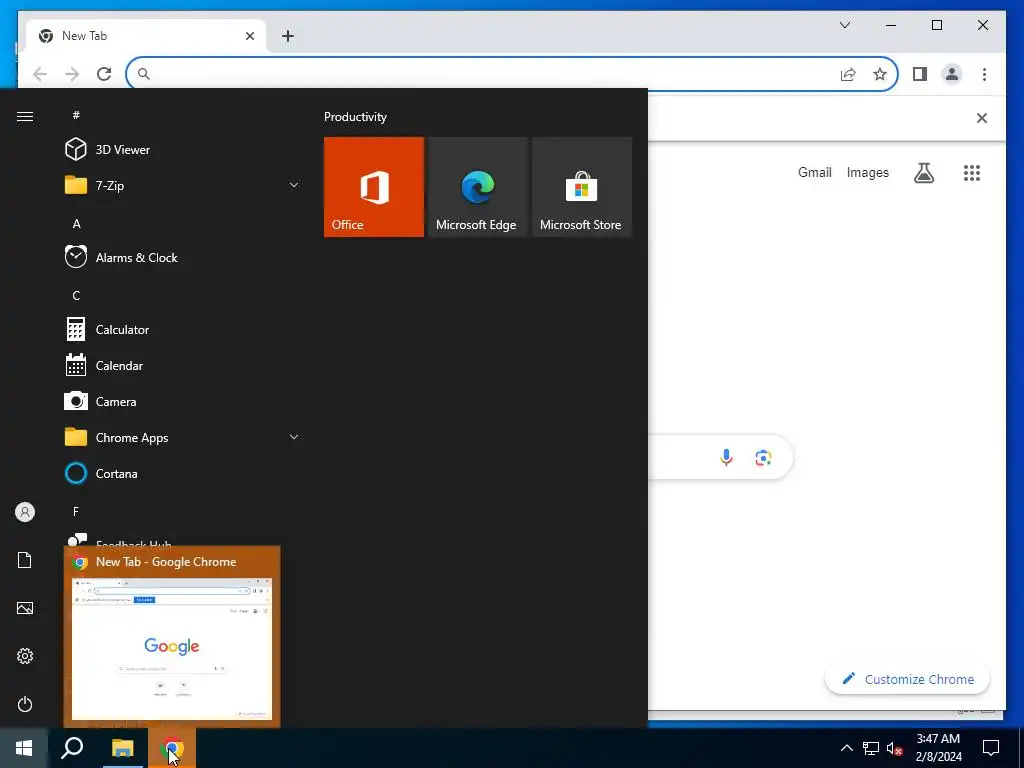Open the Chrome profile avatar
Screen dimensions: 1024x768
pos(952,74)
